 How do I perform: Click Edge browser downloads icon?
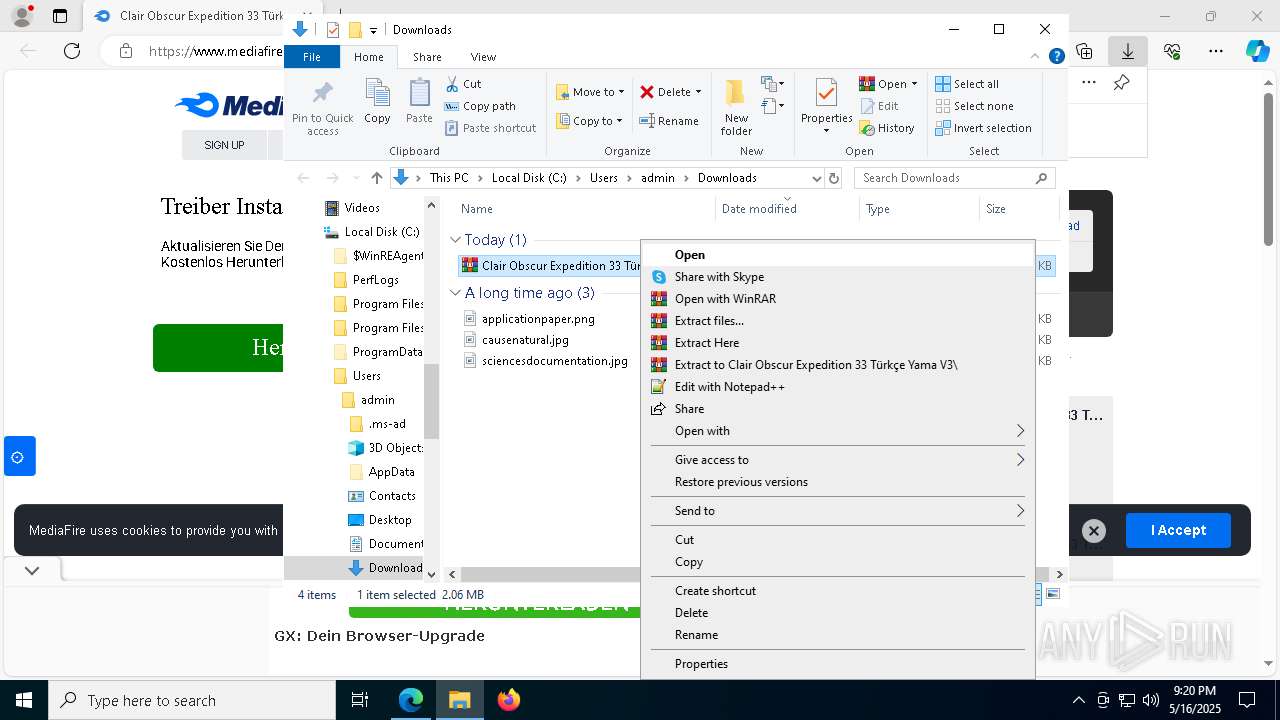1128,51
